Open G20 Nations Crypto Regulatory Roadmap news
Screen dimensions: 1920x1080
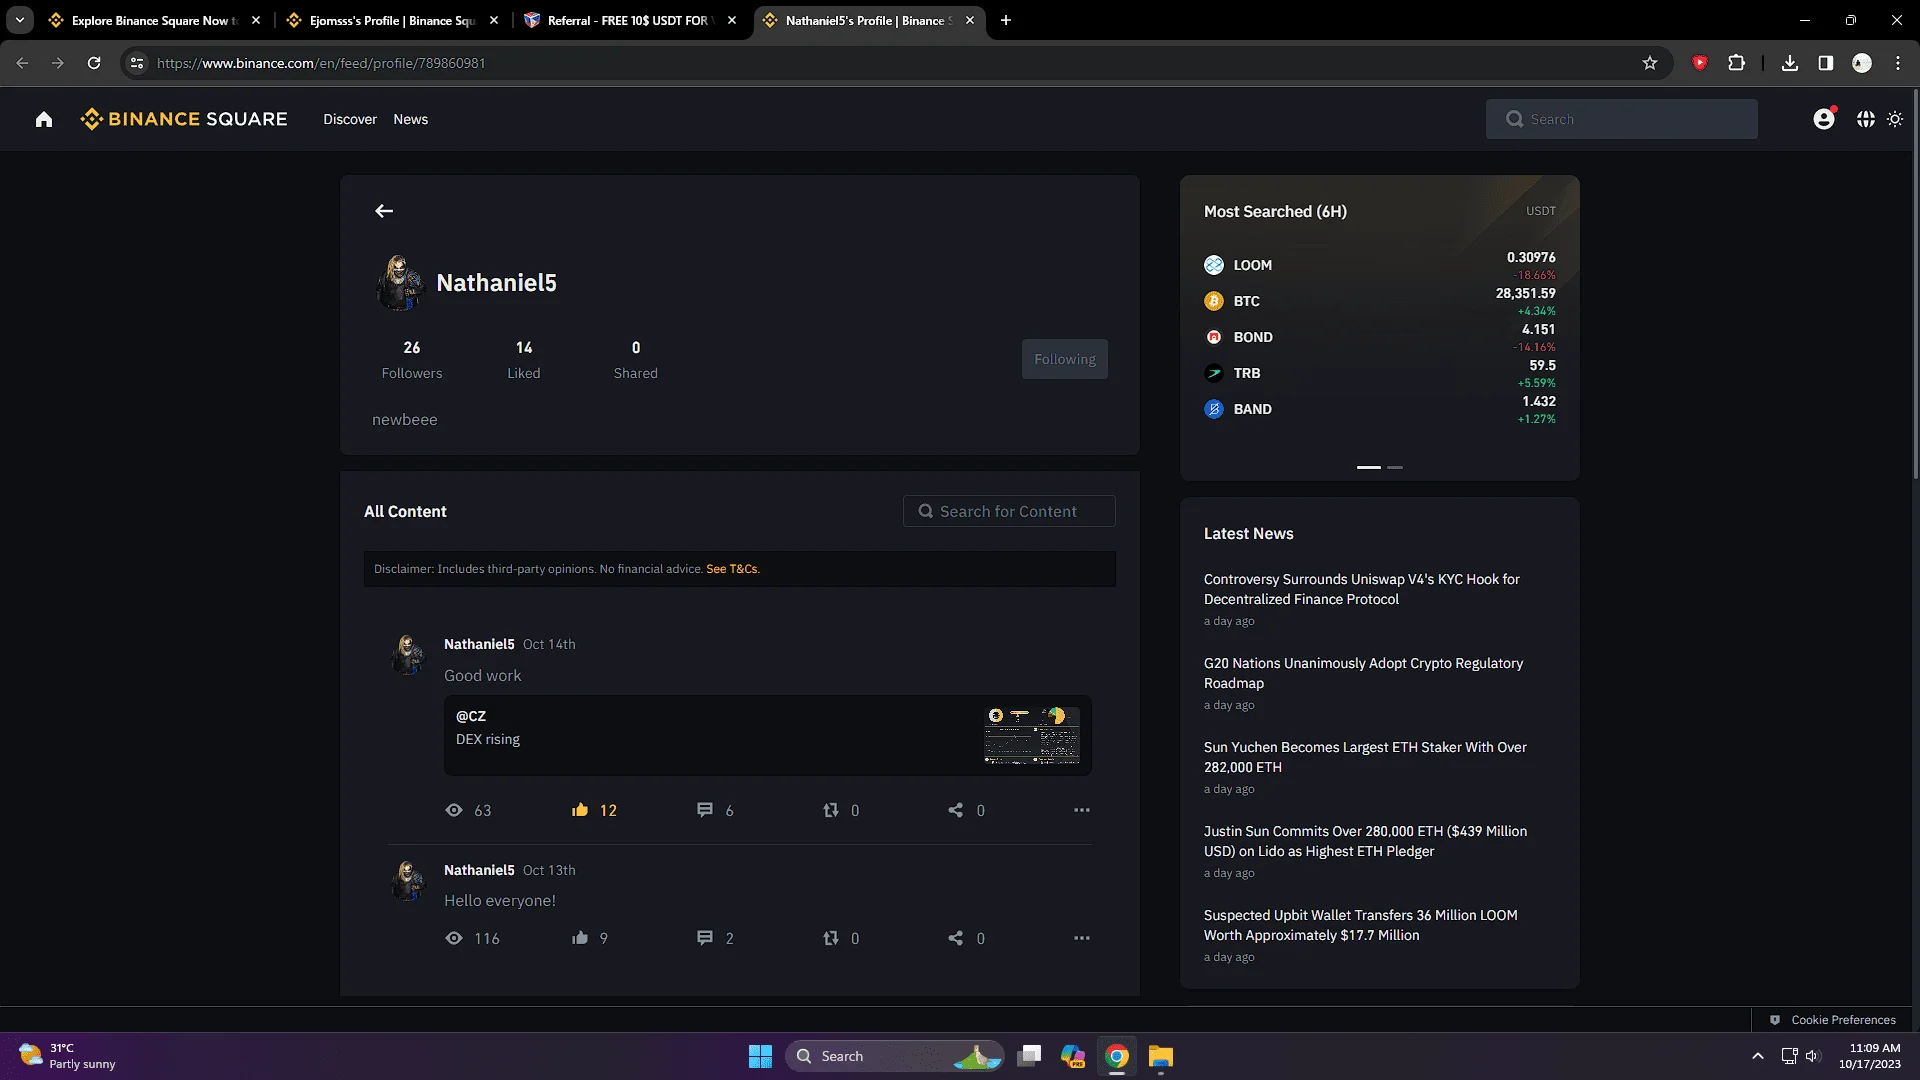click(1364, 673)
